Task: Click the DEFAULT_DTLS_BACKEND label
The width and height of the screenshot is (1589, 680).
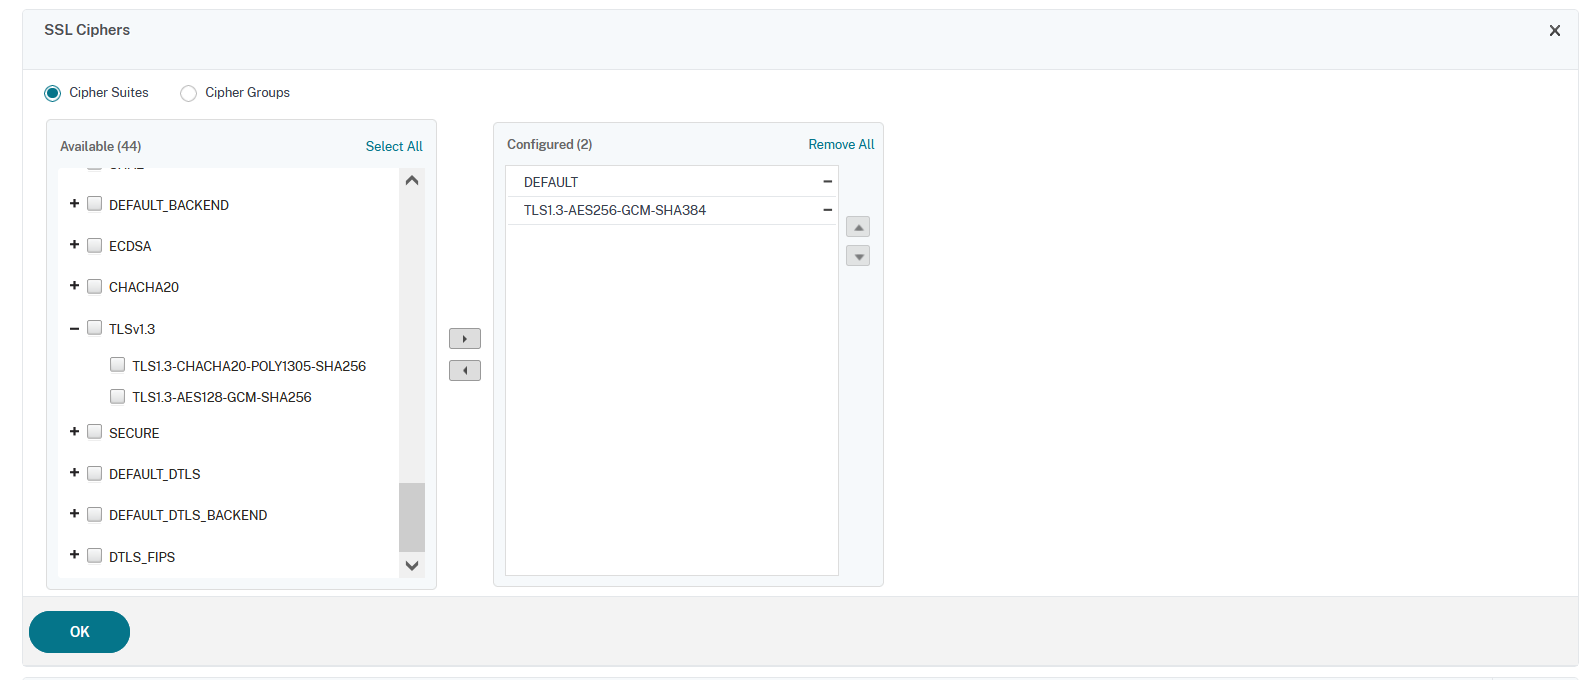Action: tap(188, 515)
